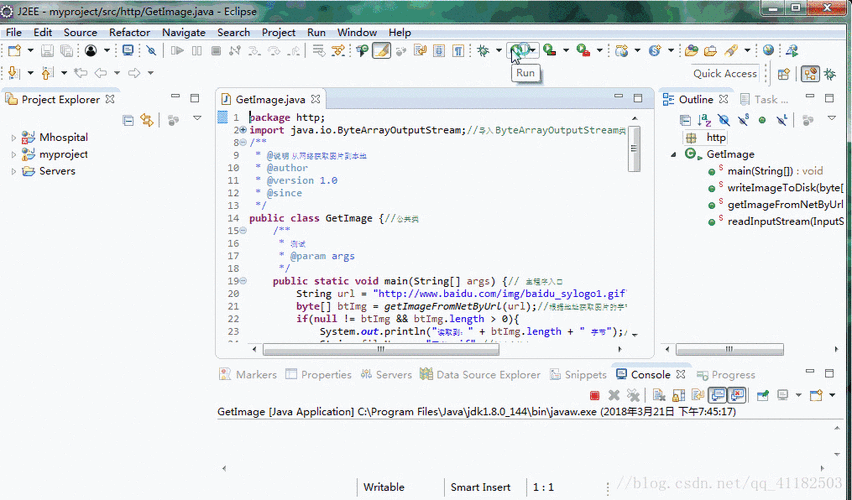852x500 pixels.
Task: Toggle Show Console When Standard Error Changes
Action: tap(737, 396)
